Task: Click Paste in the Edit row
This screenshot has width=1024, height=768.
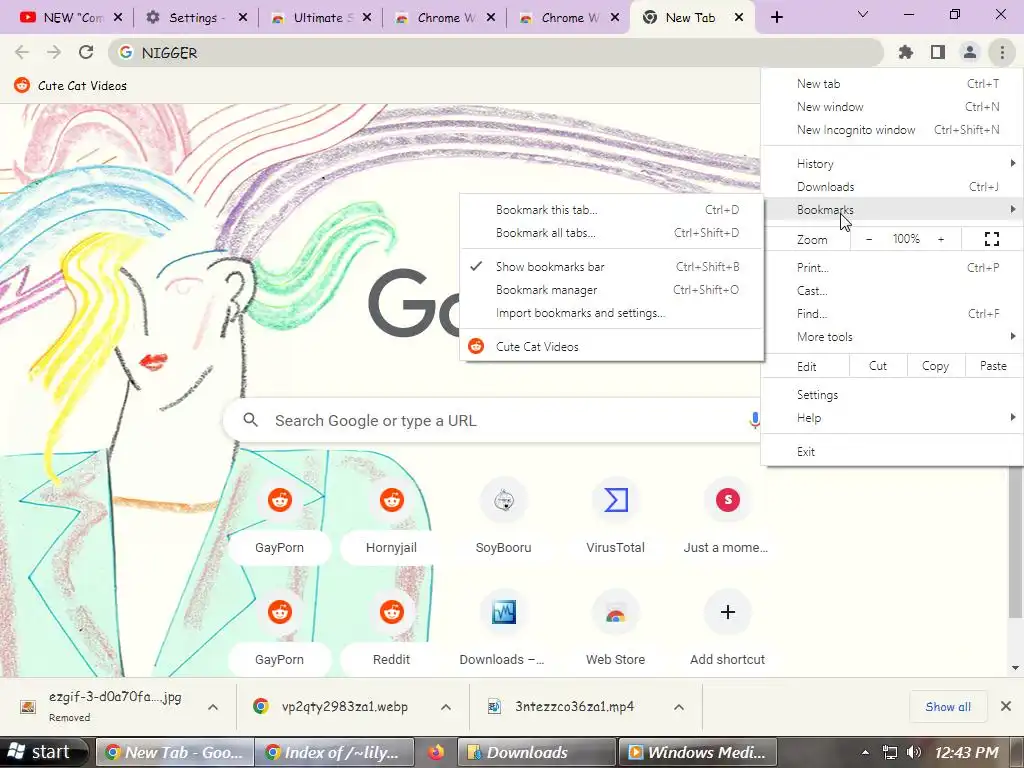Action: coord(993,366)
